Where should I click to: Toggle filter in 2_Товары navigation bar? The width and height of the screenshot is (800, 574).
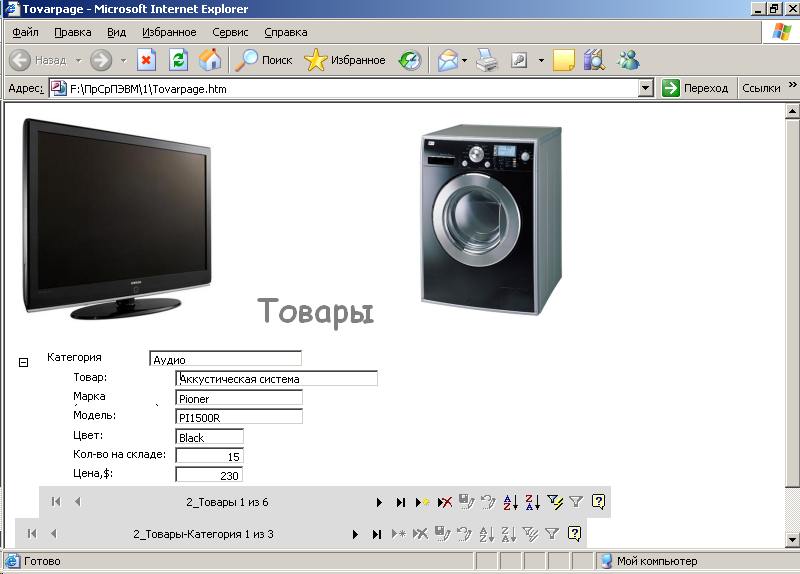(x=576, y=502)
